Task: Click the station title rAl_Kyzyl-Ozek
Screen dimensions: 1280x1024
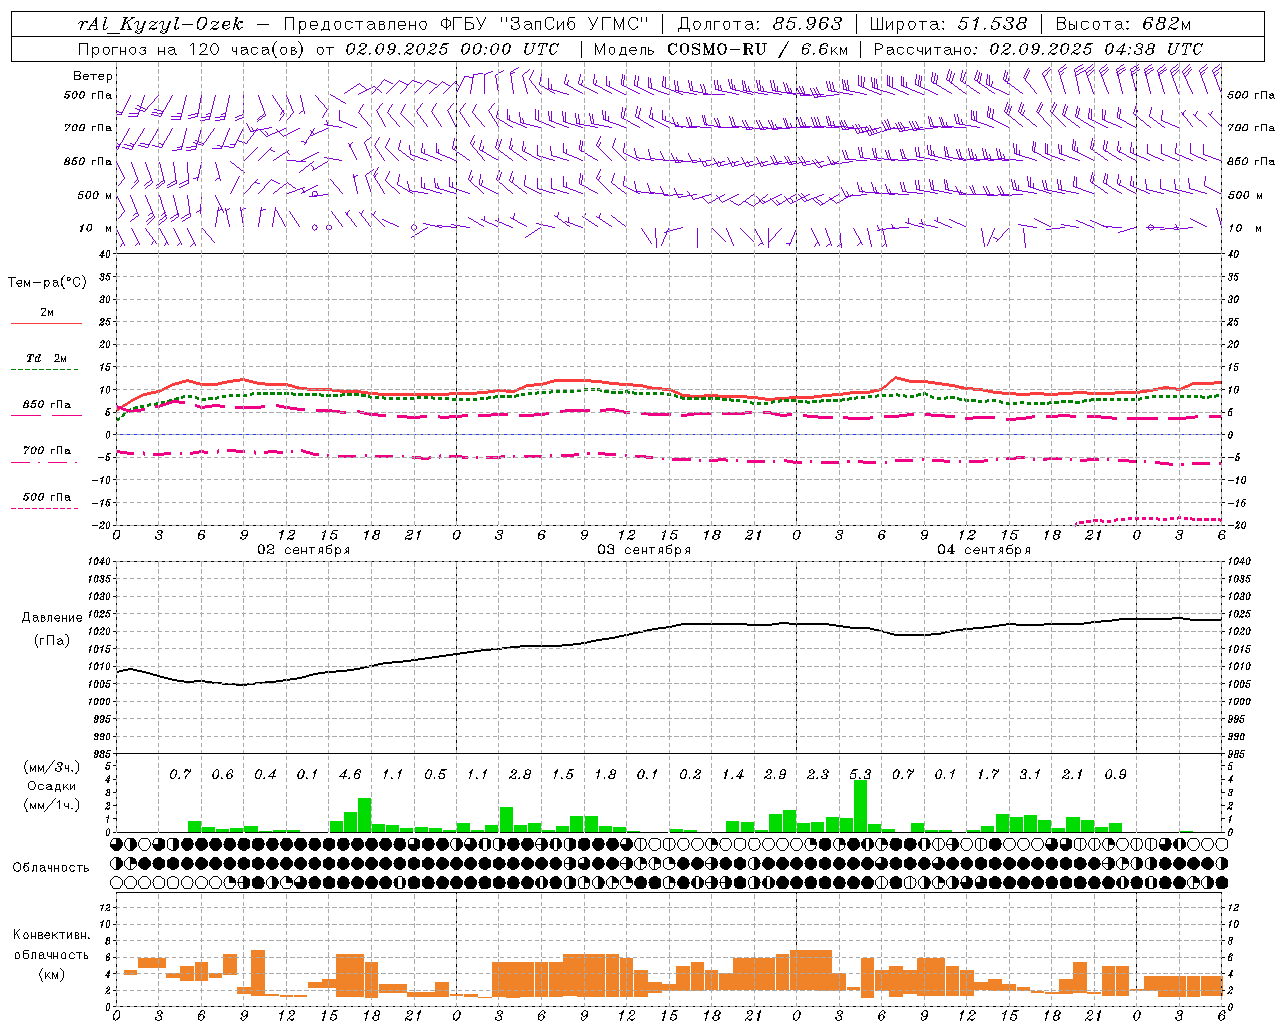Action: [160, 24]
